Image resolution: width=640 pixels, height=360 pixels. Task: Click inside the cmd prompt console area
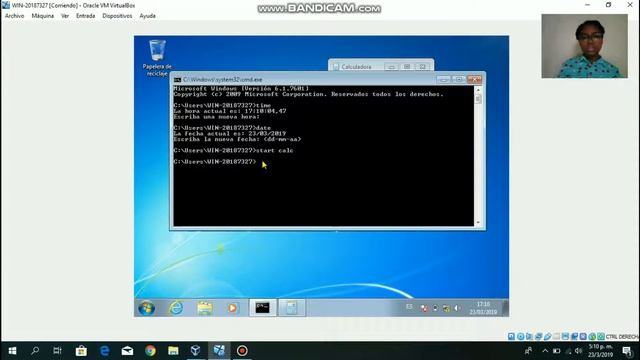point(324,156)
